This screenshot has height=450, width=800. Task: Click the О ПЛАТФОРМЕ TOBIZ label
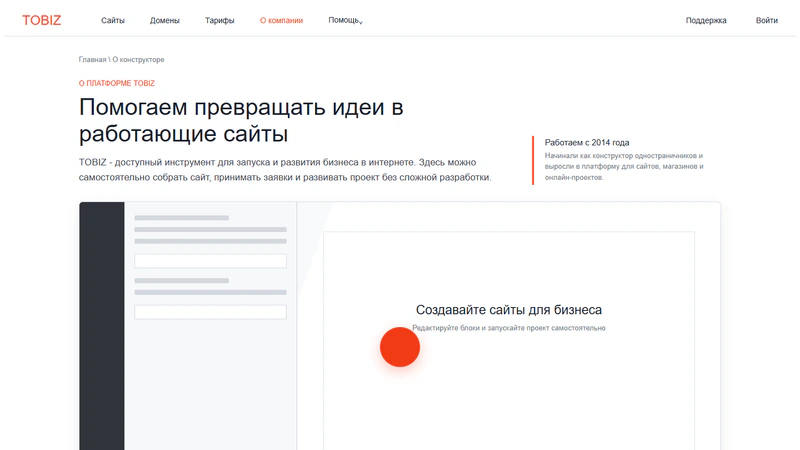[x=116, y=83]
